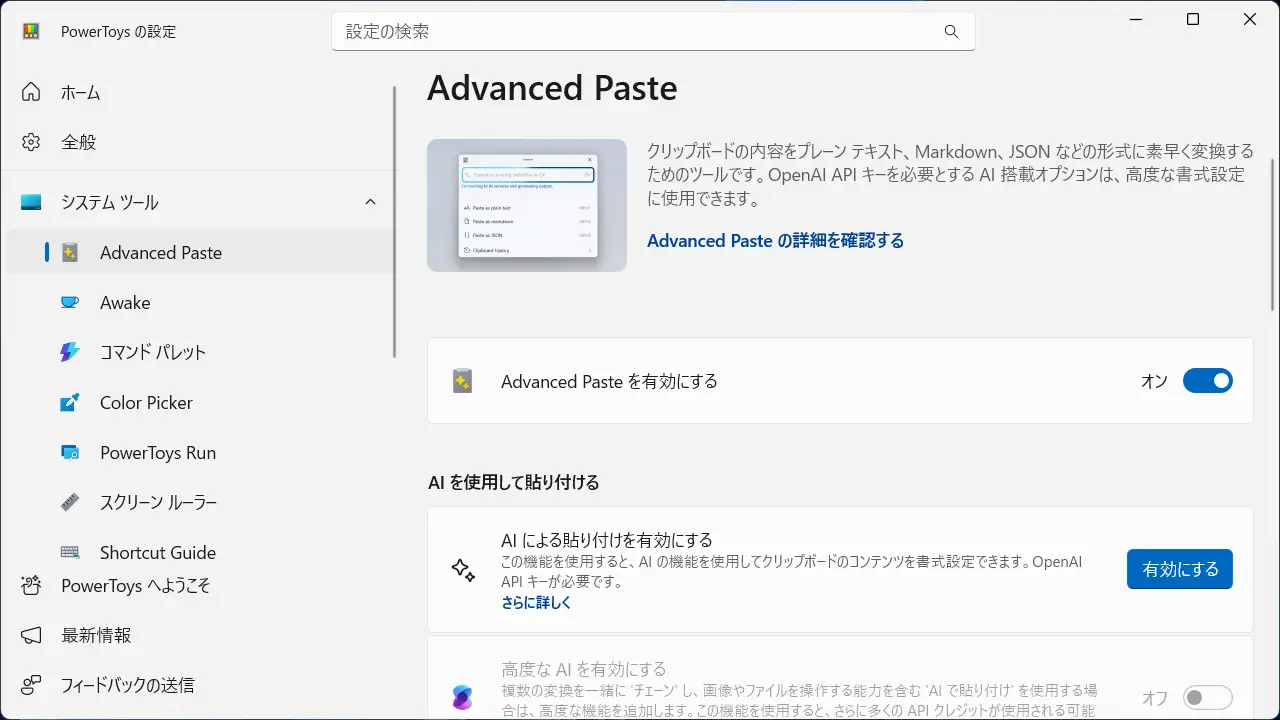Click the Awake coffee cup icon
1280x720 pixels.
tap(70, 303)
